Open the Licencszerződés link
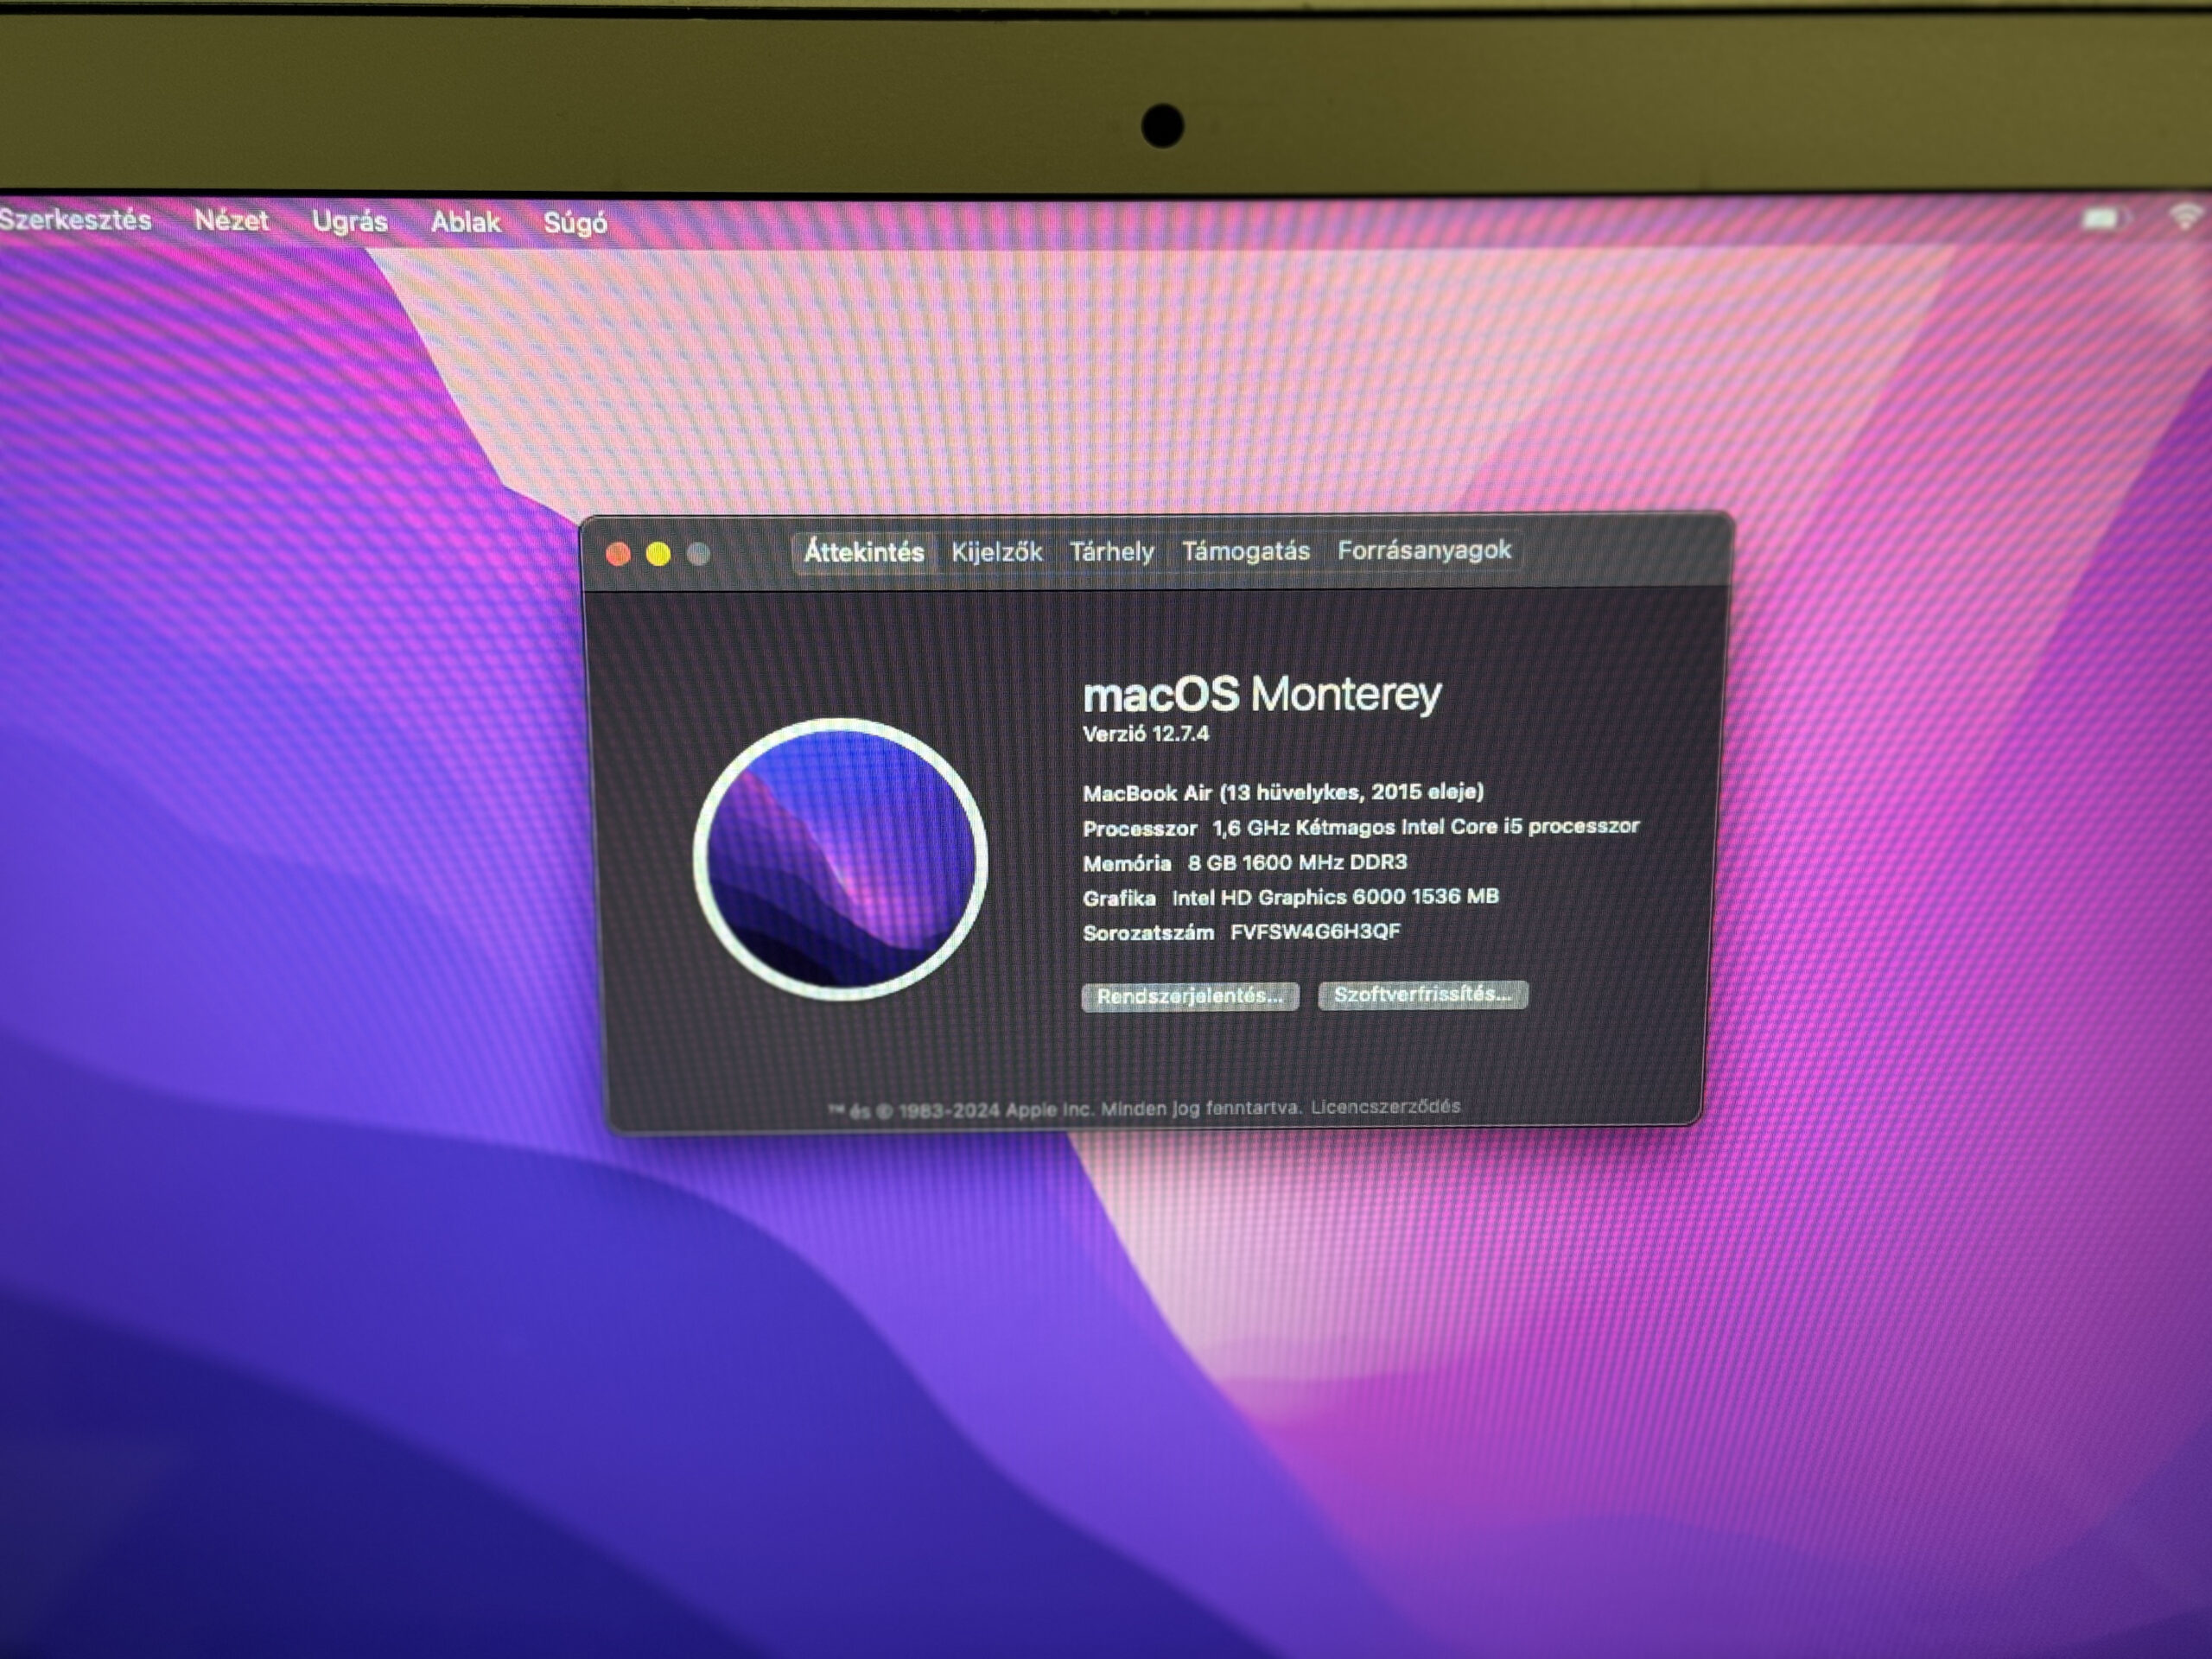 pos(1385,1106)
